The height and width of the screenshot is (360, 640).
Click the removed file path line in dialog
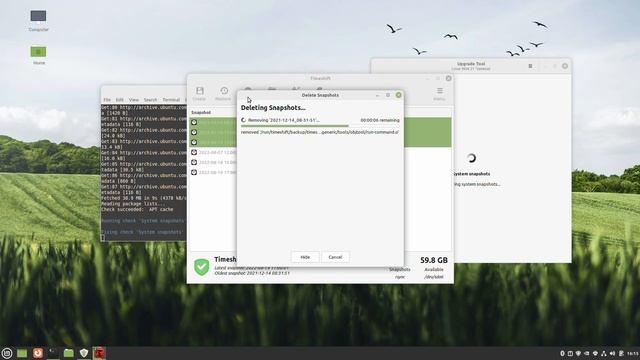[320, 132]
